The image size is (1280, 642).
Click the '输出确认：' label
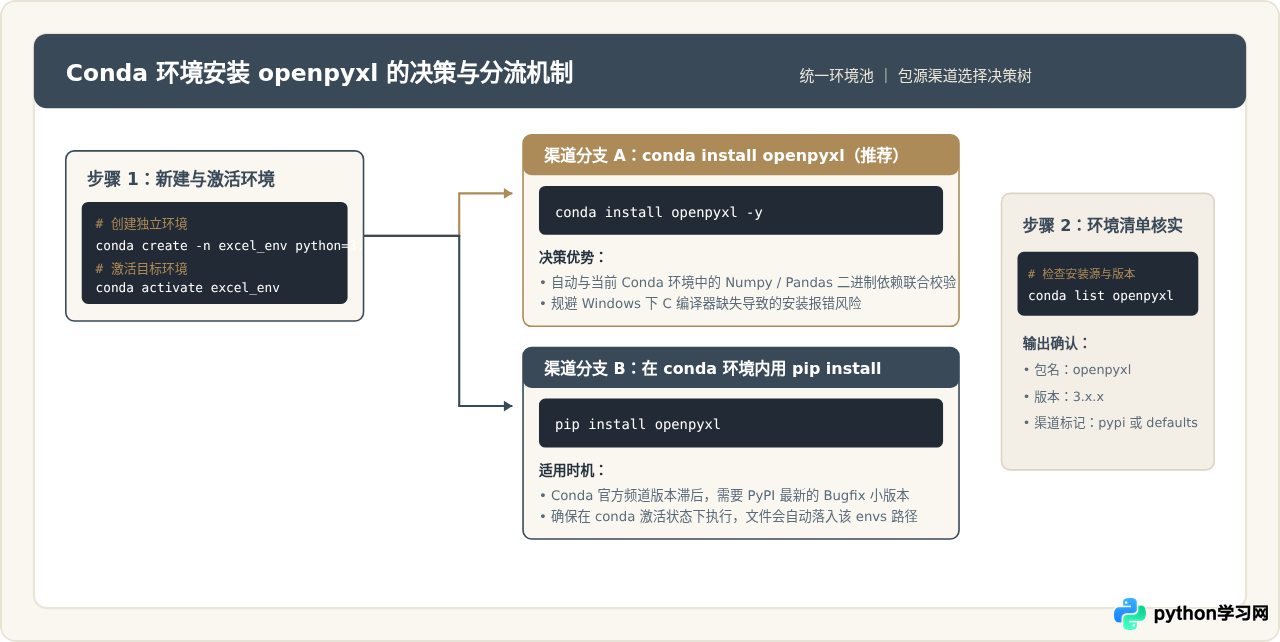coord(1056,343)
